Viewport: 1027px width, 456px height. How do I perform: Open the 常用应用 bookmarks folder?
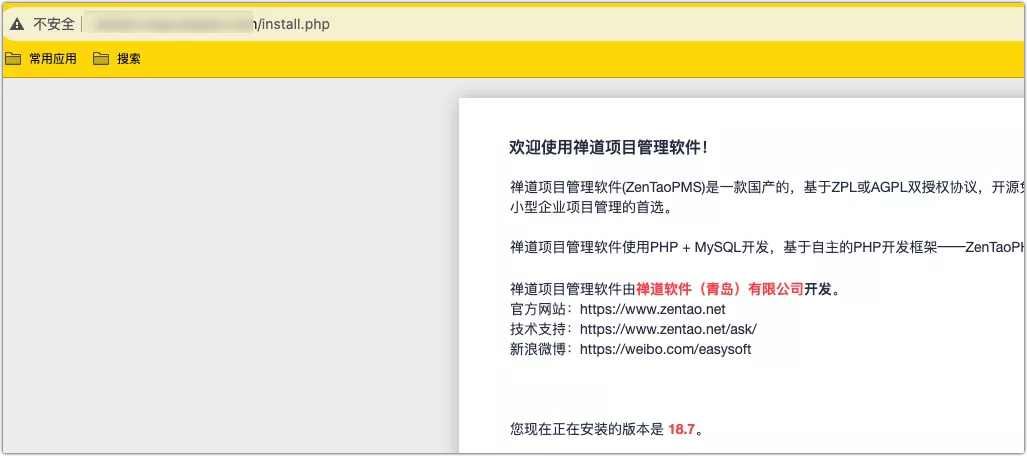[x=41, y=59]
